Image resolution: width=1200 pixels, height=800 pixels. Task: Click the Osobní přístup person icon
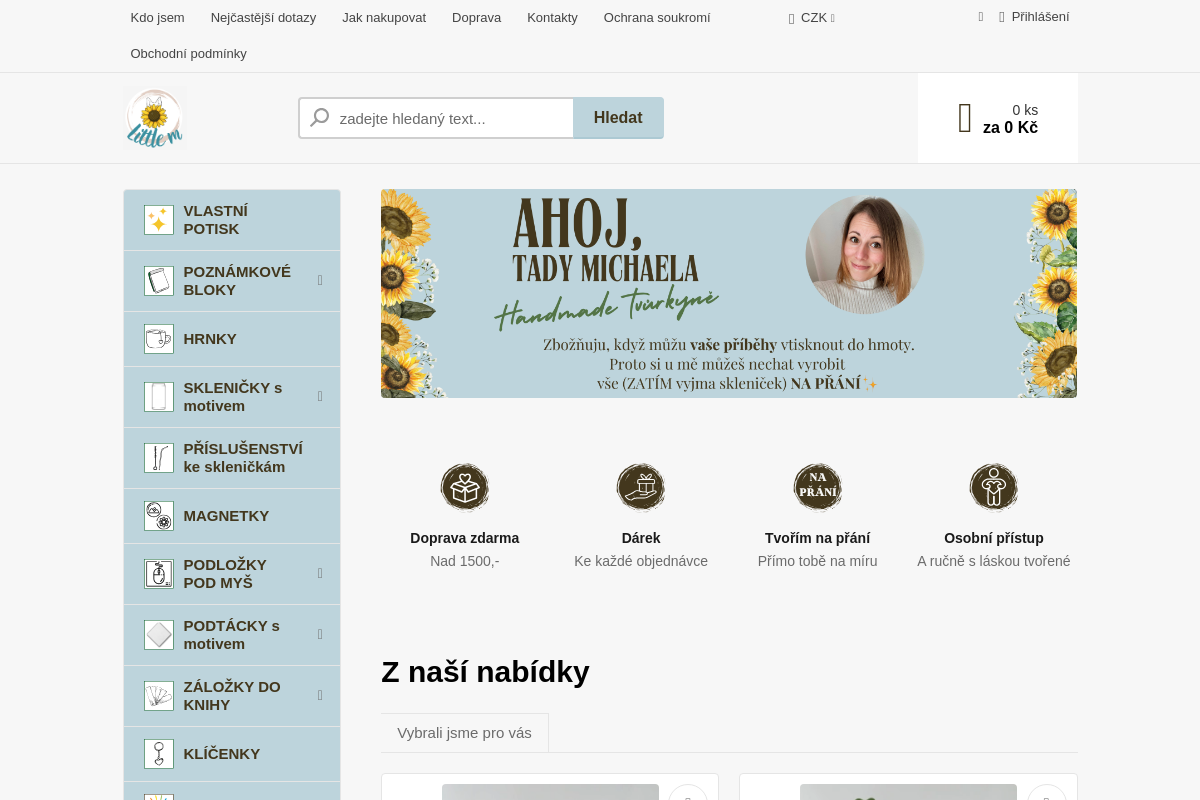(993, 487)
